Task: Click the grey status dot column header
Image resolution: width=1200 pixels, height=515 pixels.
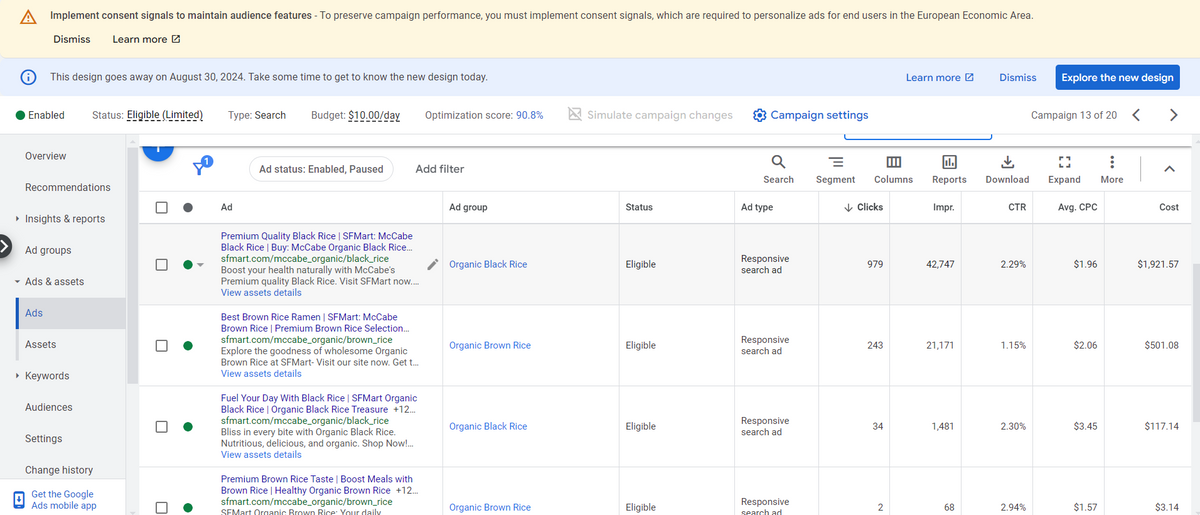Action: point(188,207)
